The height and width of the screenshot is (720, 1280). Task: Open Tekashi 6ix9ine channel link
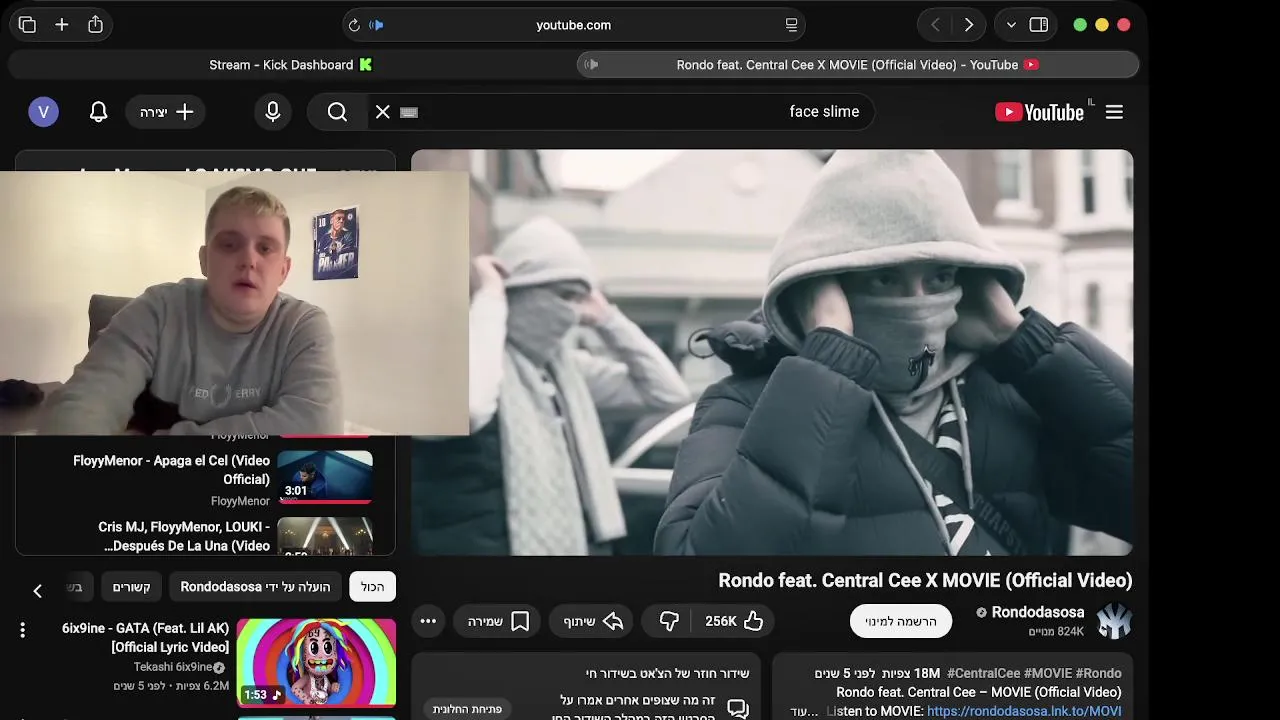tap(179, 667)
